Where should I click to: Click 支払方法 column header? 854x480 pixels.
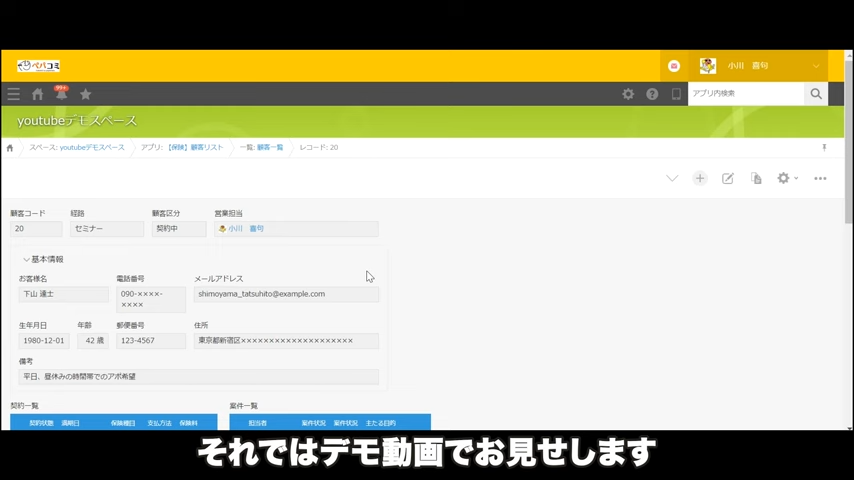[159, 423]
